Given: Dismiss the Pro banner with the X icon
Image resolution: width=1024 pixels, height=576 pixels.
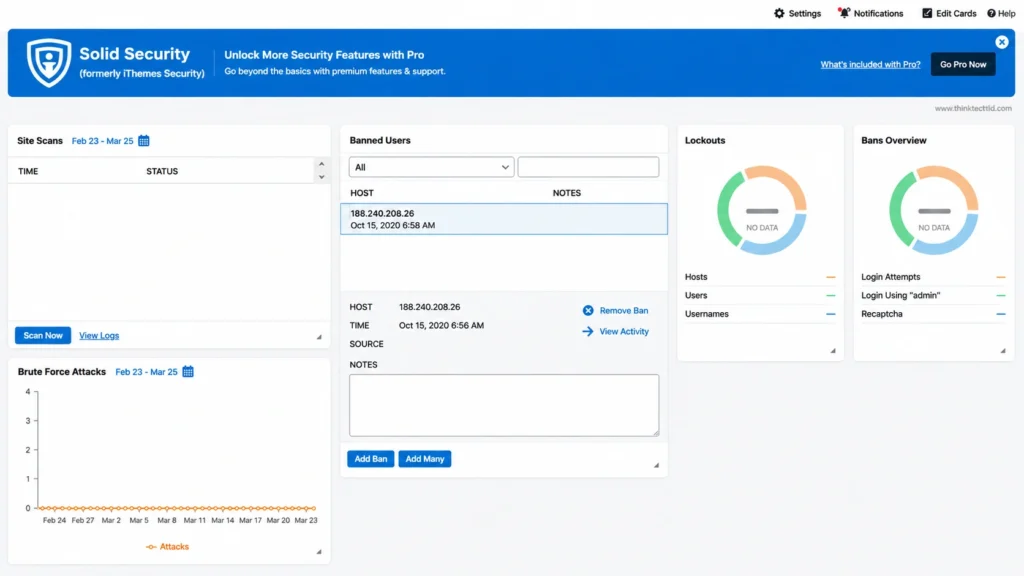Looking at the screenshot, I should tap(1002, 42).
